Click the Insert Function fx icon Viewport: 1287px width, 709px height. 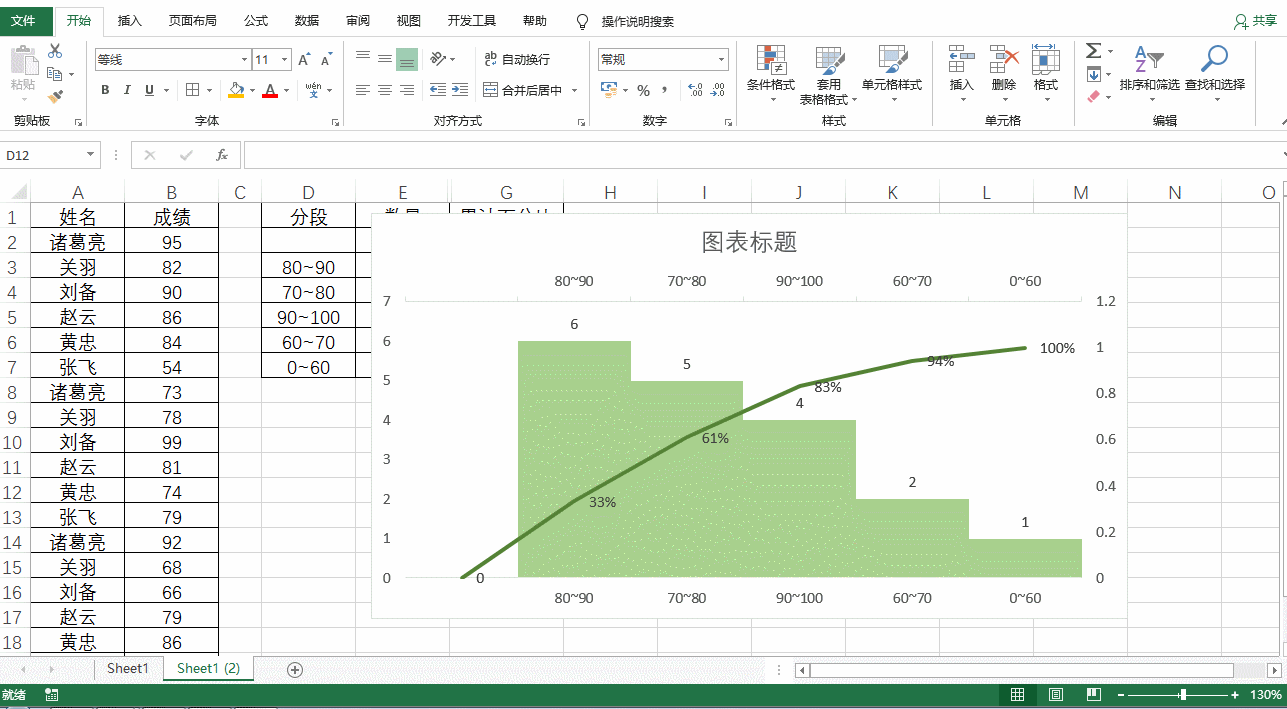pos(222,155)
